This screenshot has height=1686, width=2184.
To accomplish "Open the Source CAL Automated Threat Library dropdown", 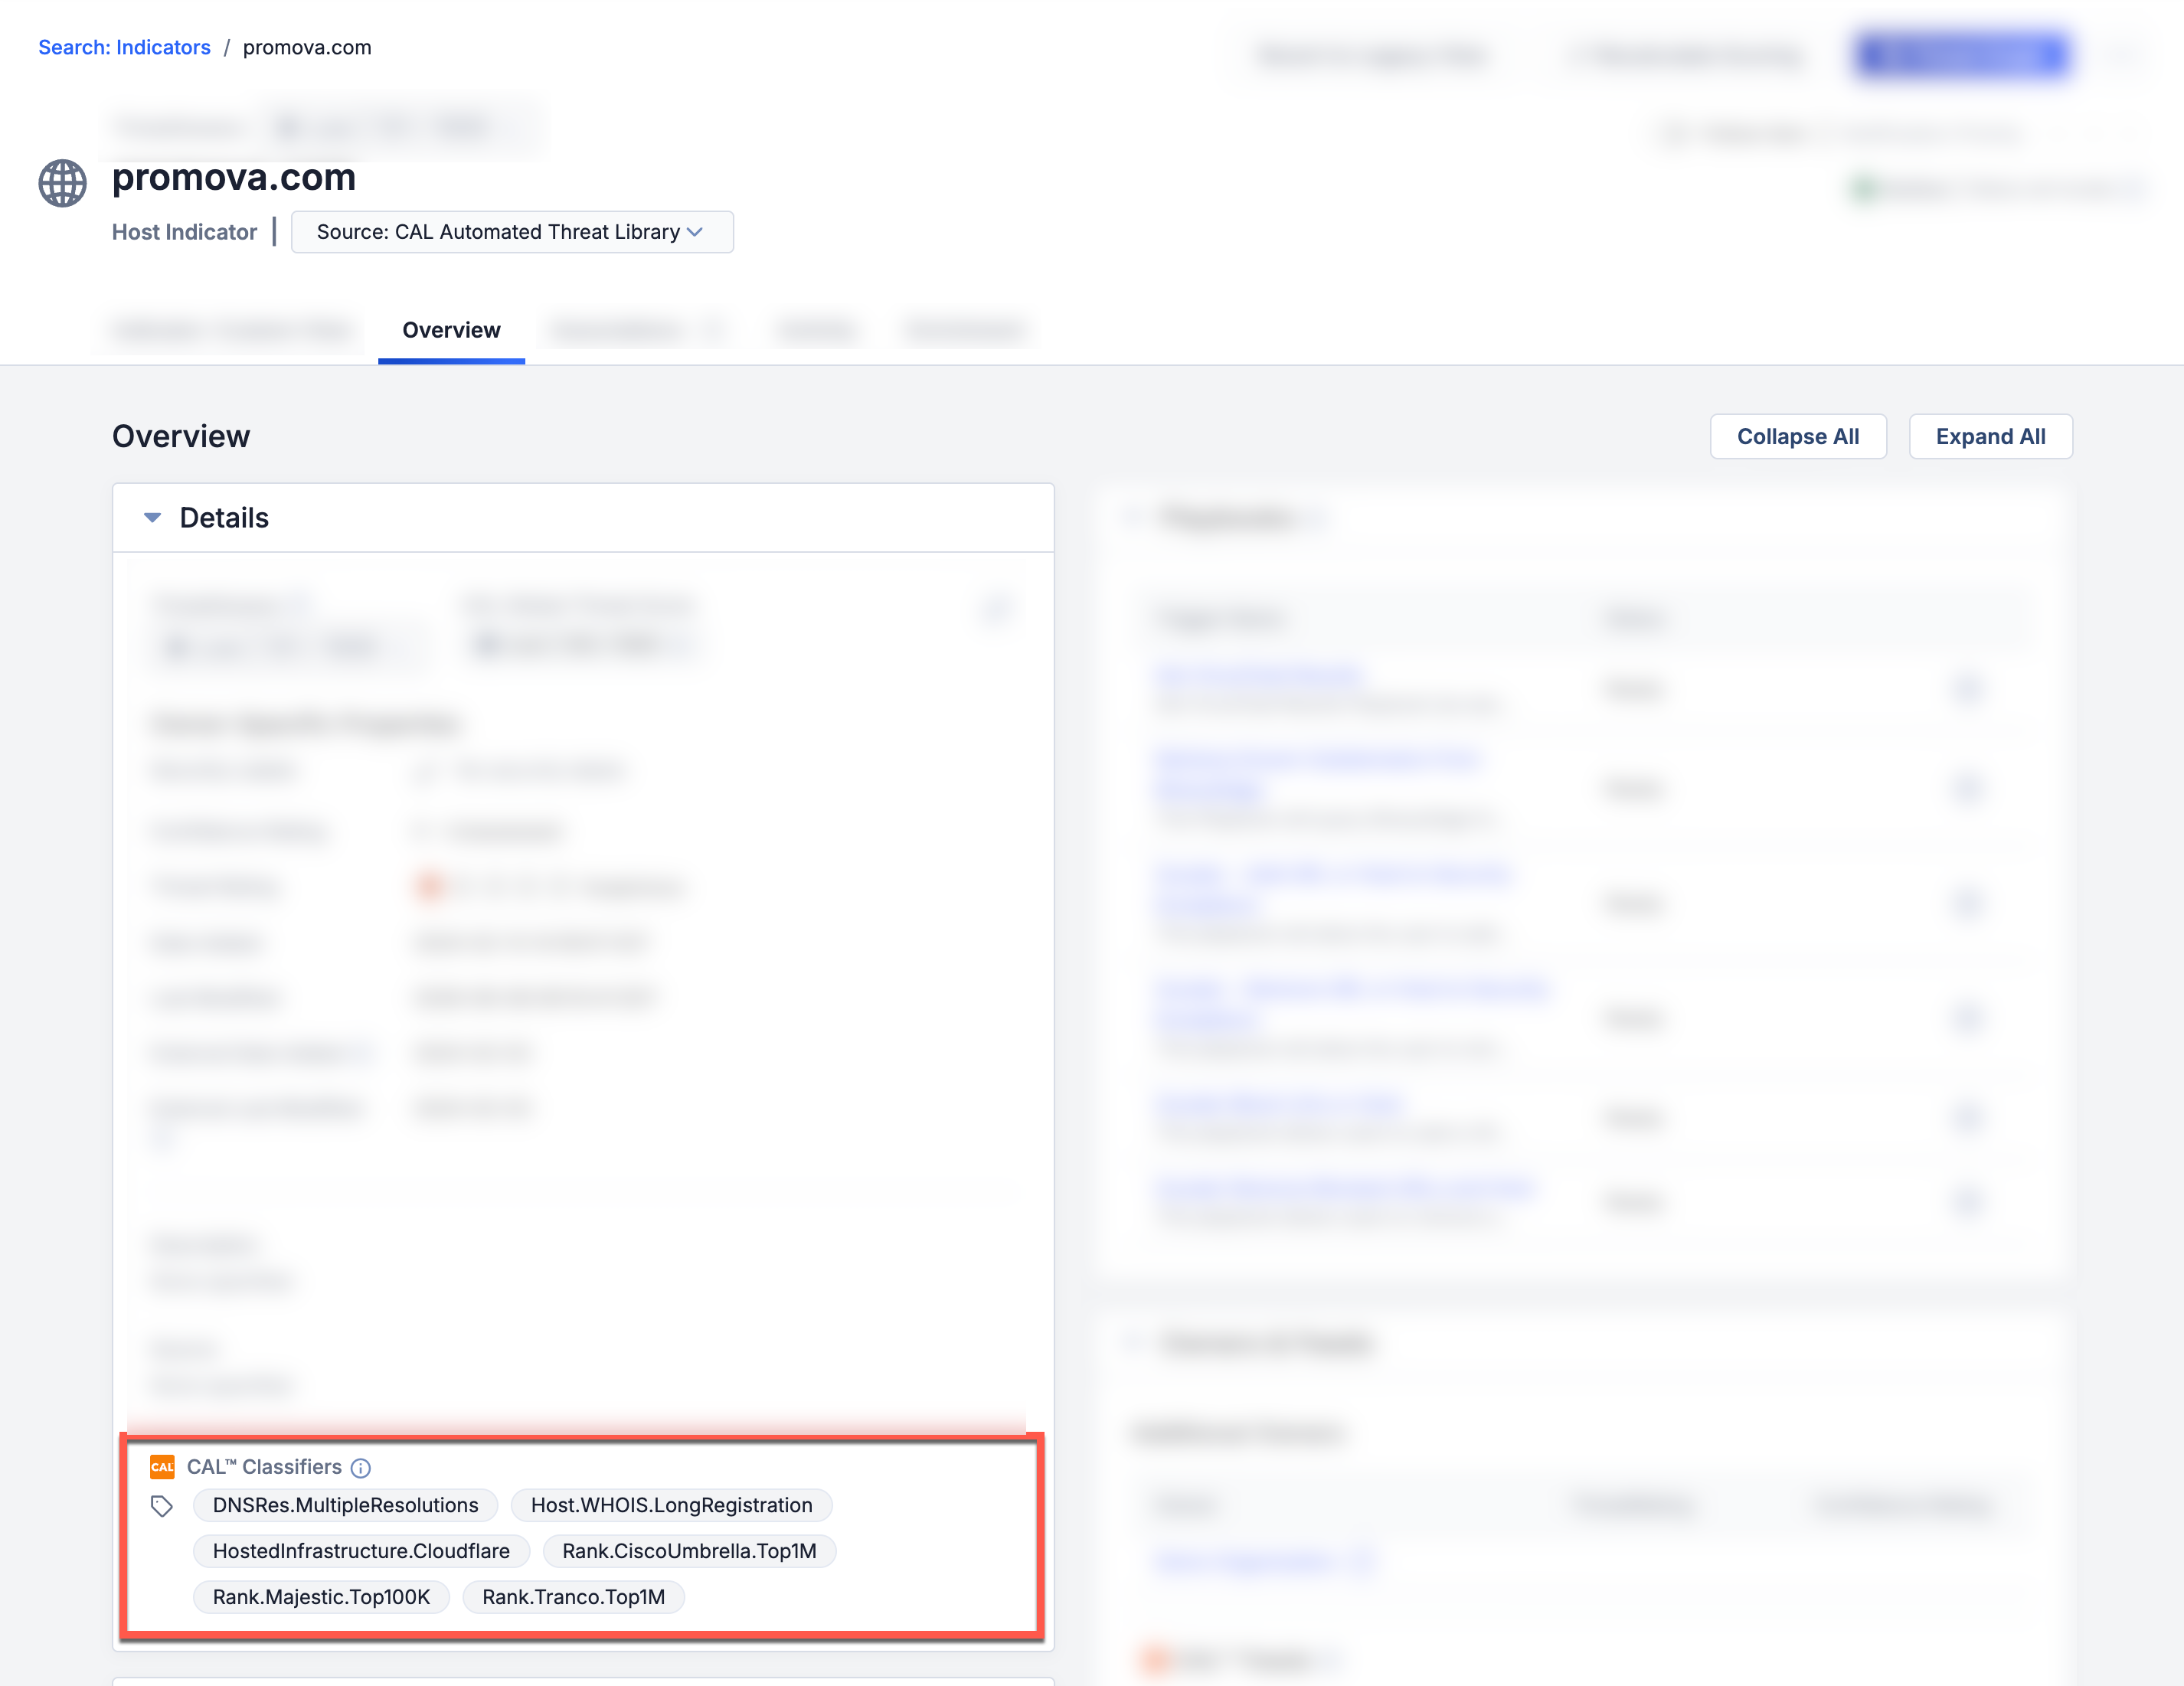I will 512,232.
